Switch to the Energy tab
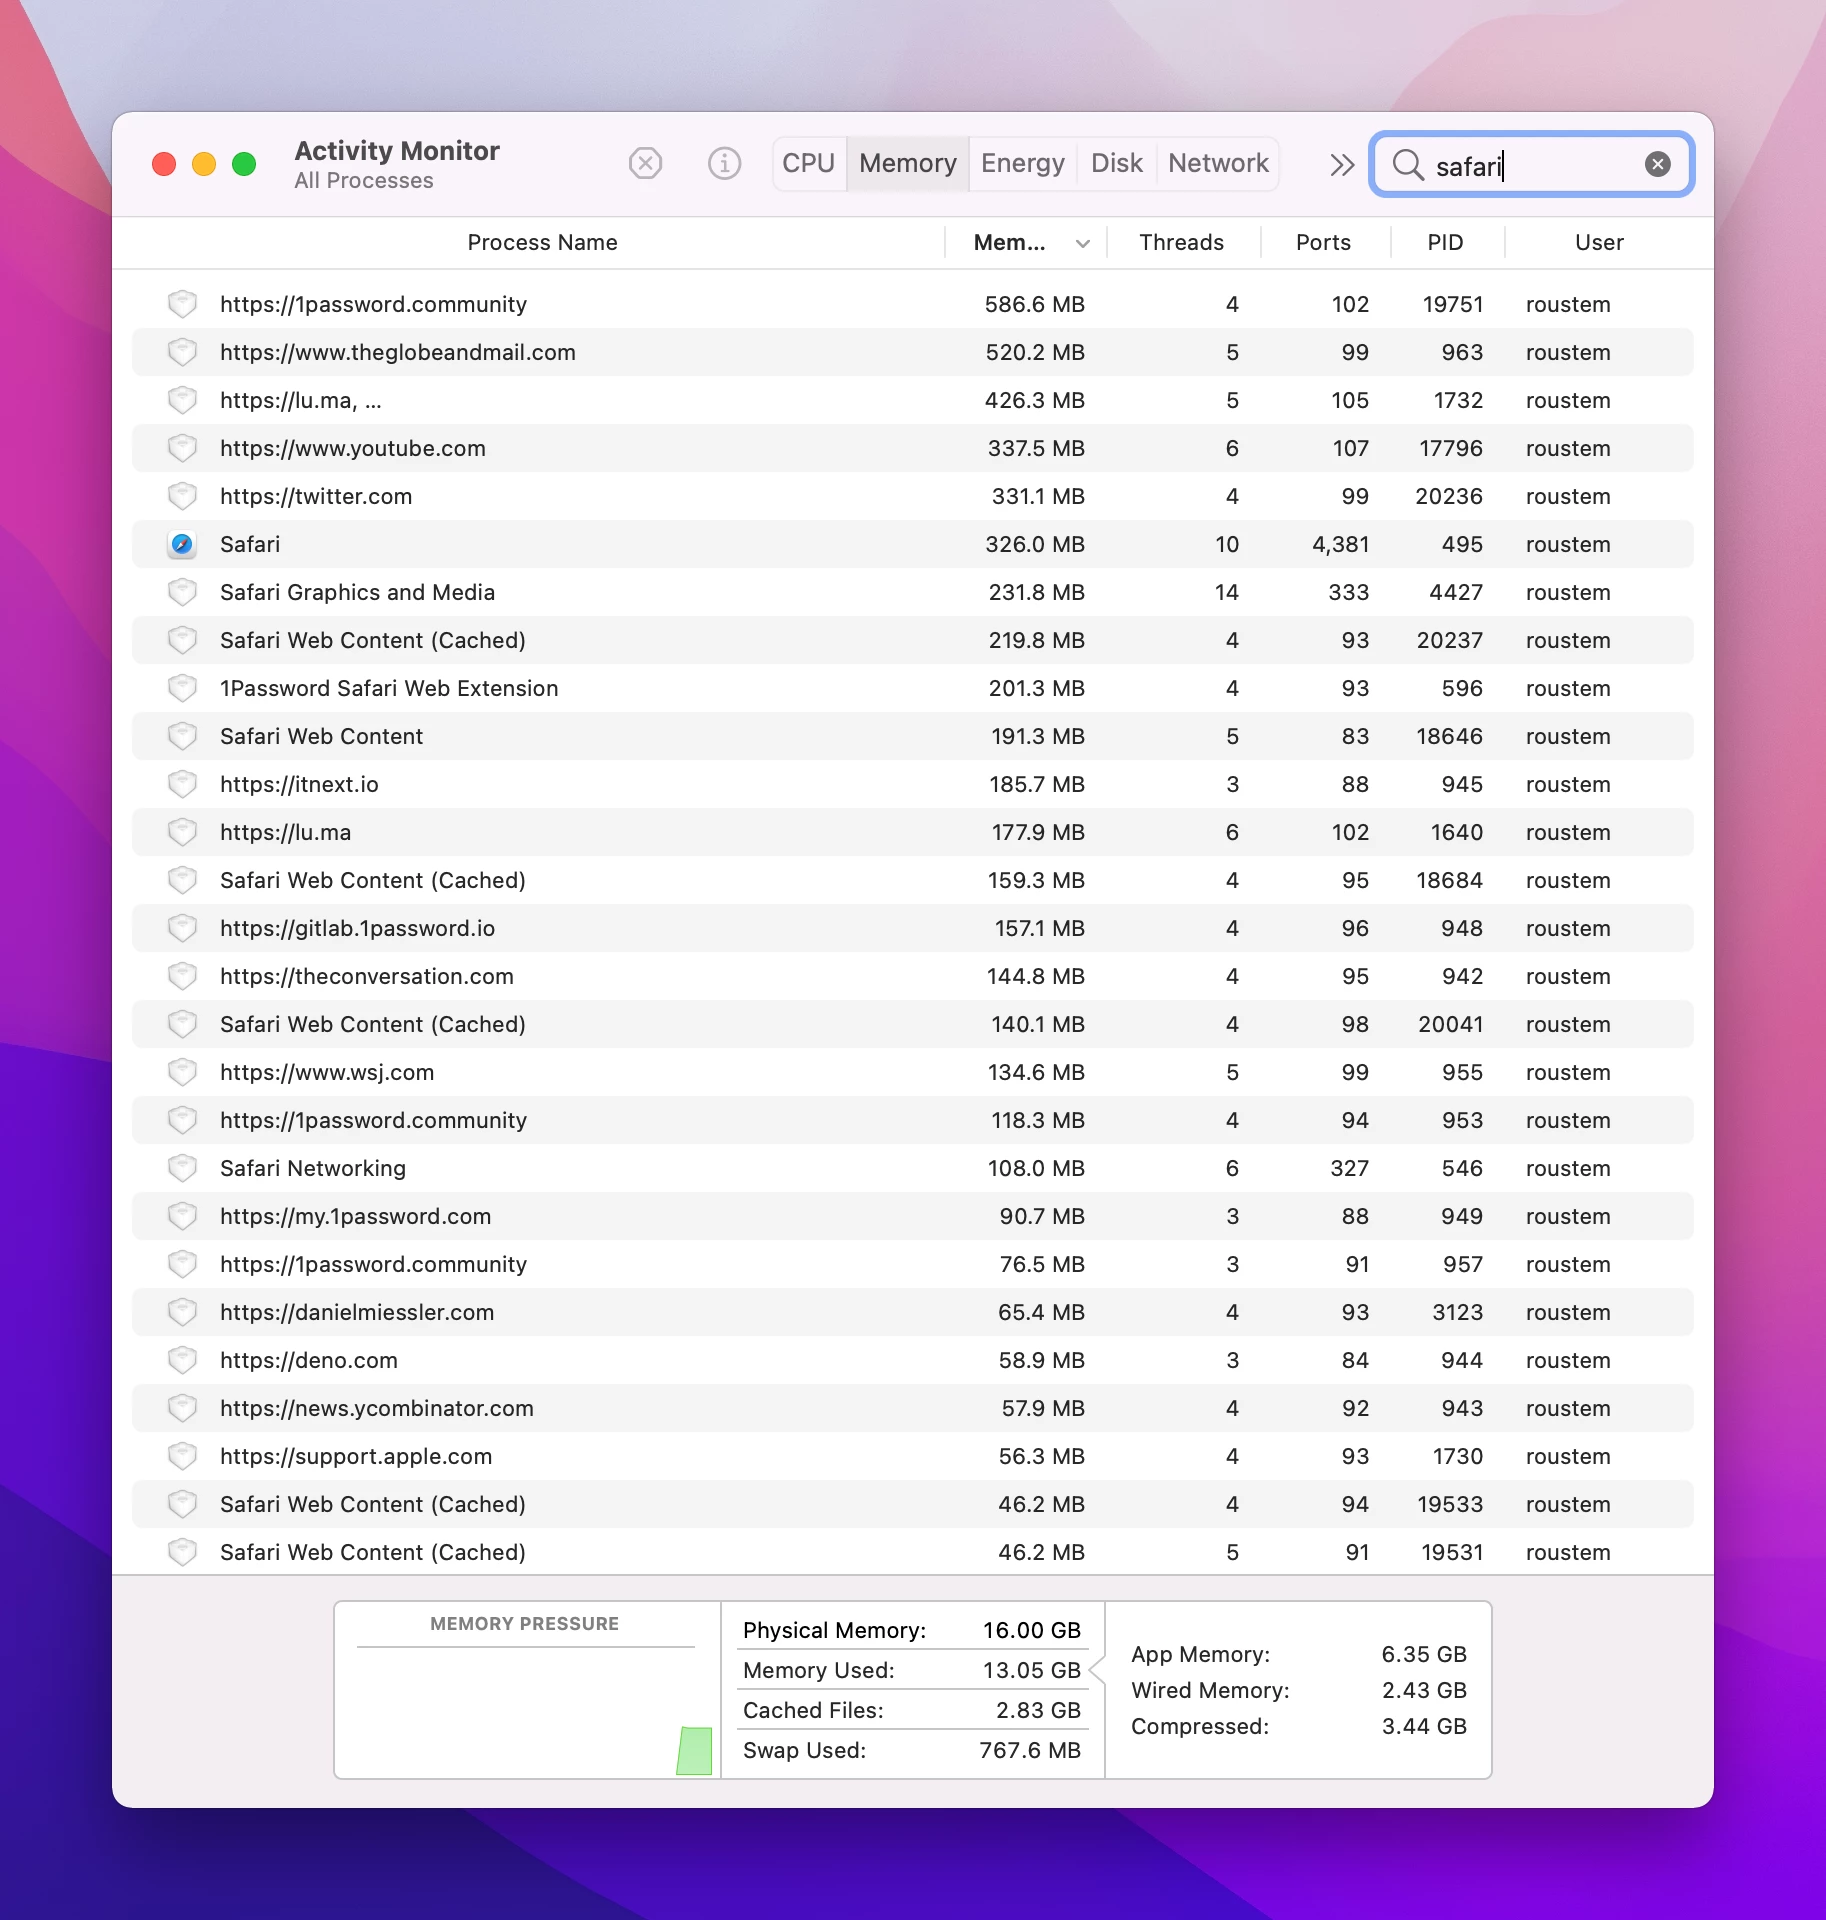Image resolution: width=1826 pixels, height=1920 pixels. [1022, 163]
